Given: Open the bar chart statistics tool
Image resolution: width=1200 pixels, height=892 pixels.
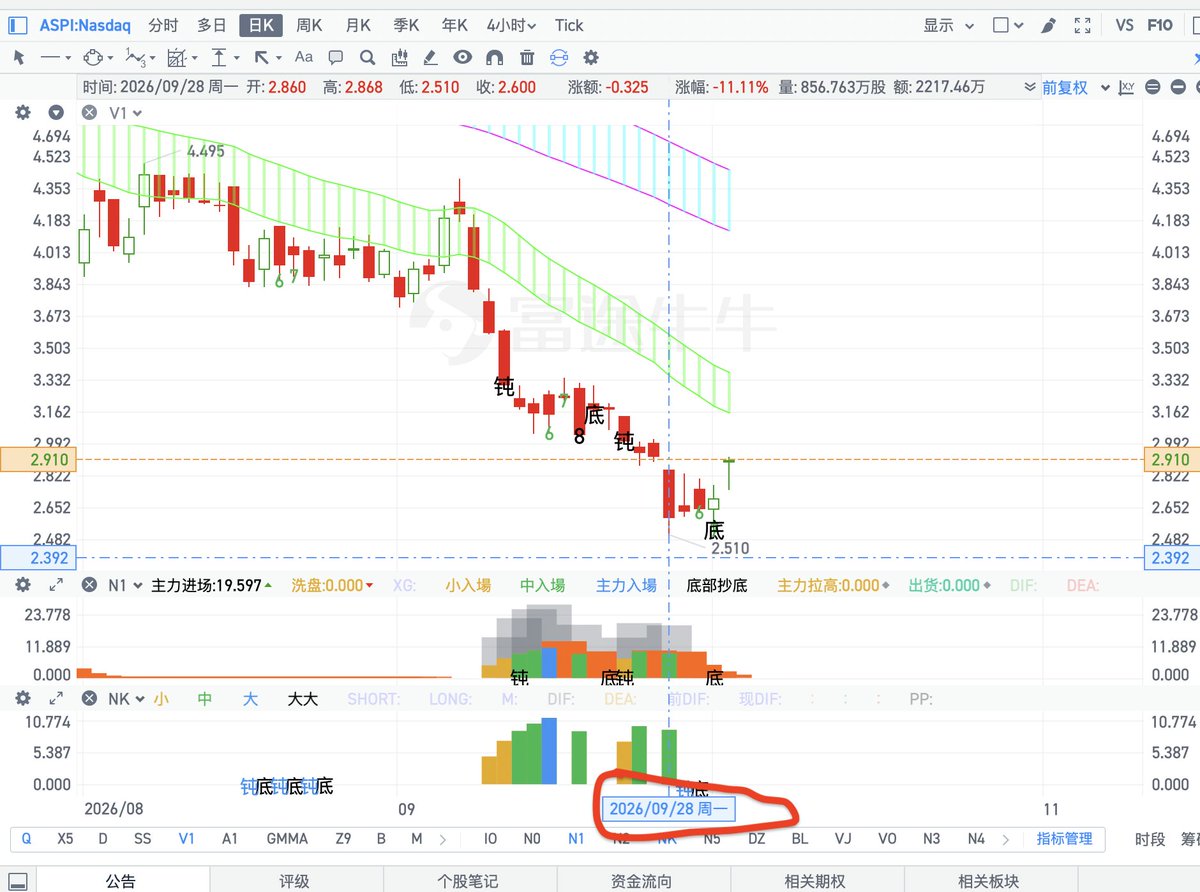Looking at the screenshot, I should (x=400, y=58).
